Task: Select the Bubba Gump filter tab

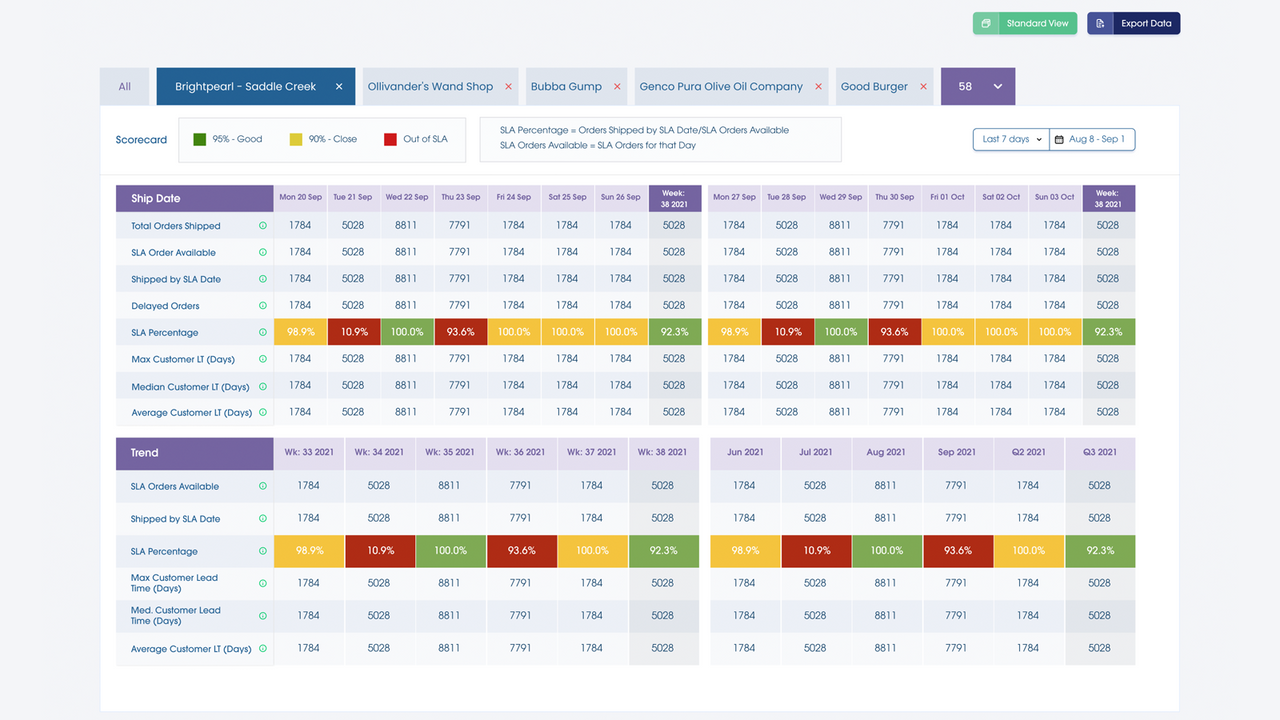Action: [566, 86]
